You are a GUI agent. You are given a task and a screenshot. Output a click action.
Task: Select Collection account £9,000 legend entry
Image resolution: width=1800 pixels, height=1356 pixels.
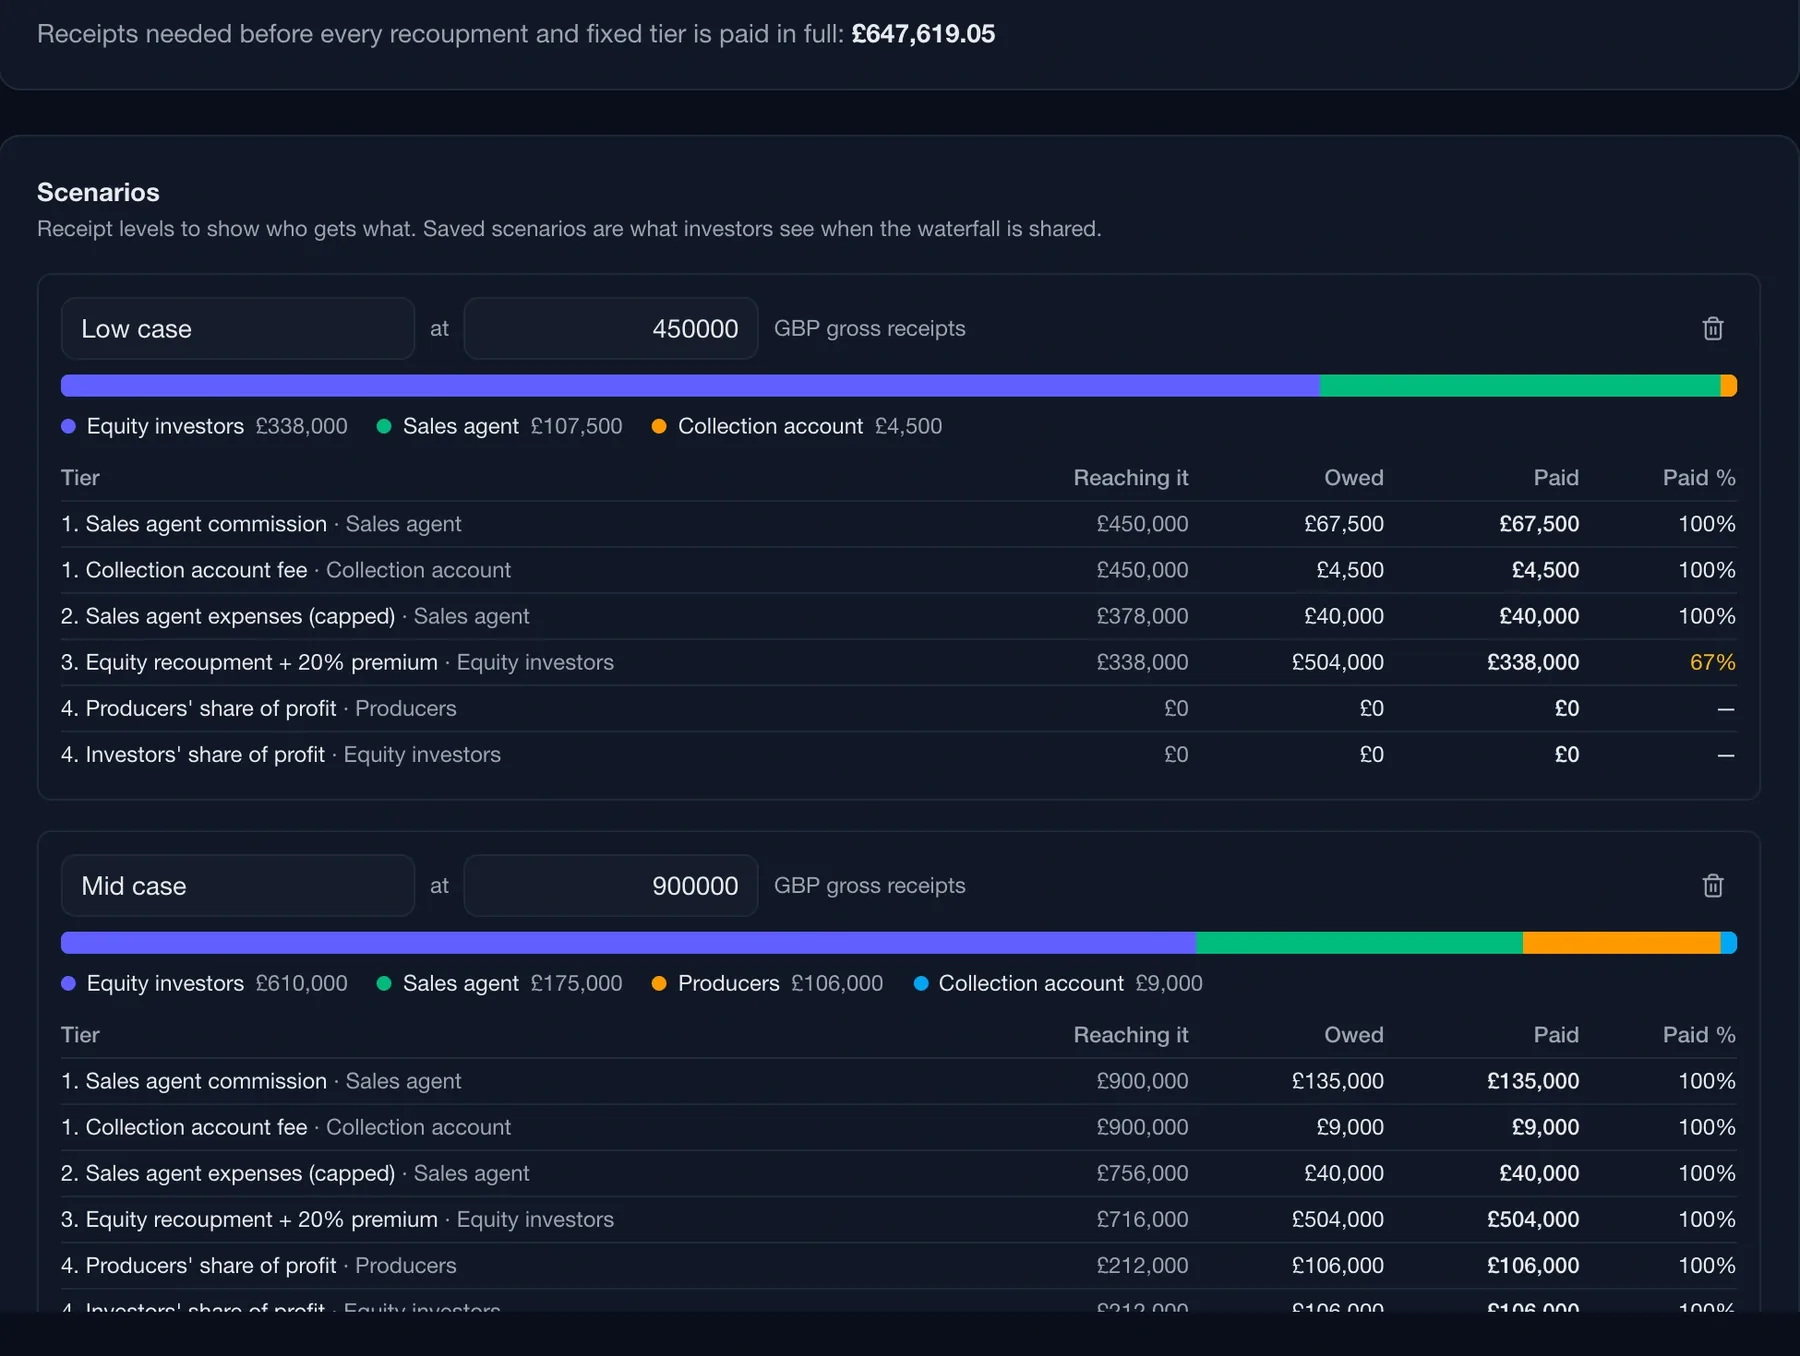1058,983
